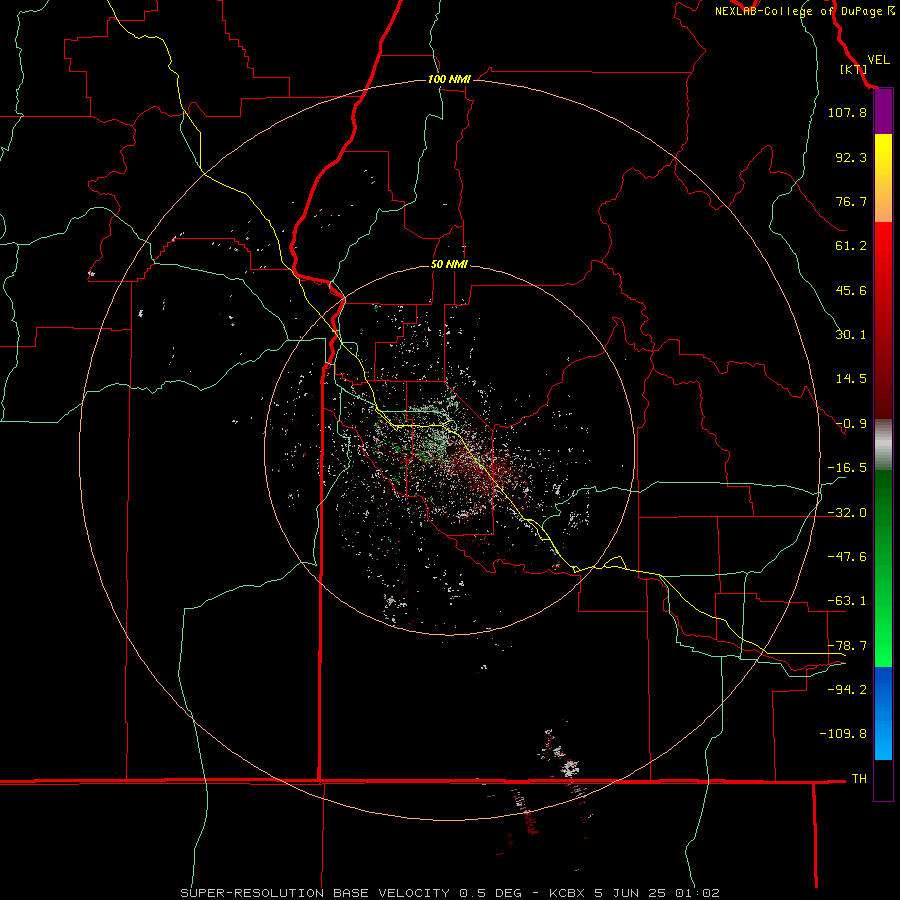Click the 14.5 scale value
The height and width of the screenshot is (900, 900).
coord(851,379)
